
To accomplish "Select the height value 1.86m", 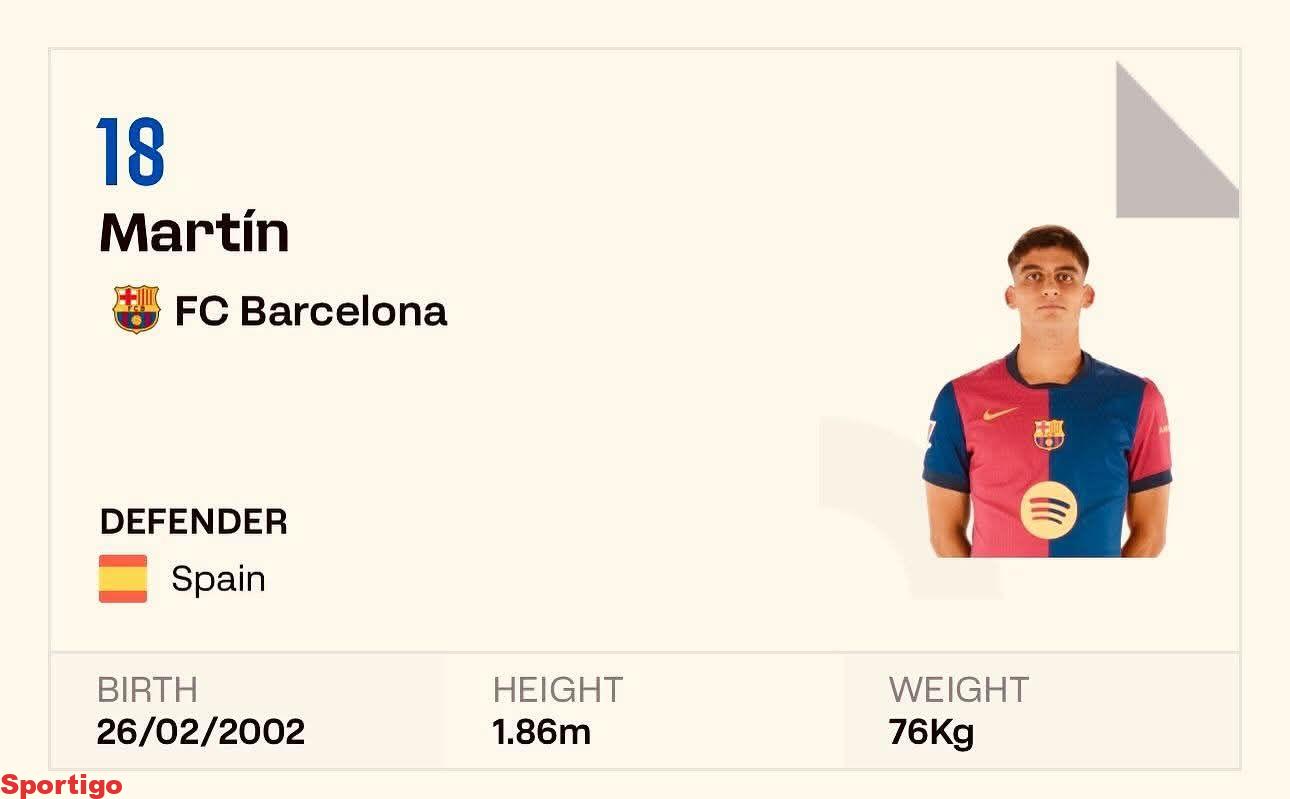I will (x=542, y=732).
